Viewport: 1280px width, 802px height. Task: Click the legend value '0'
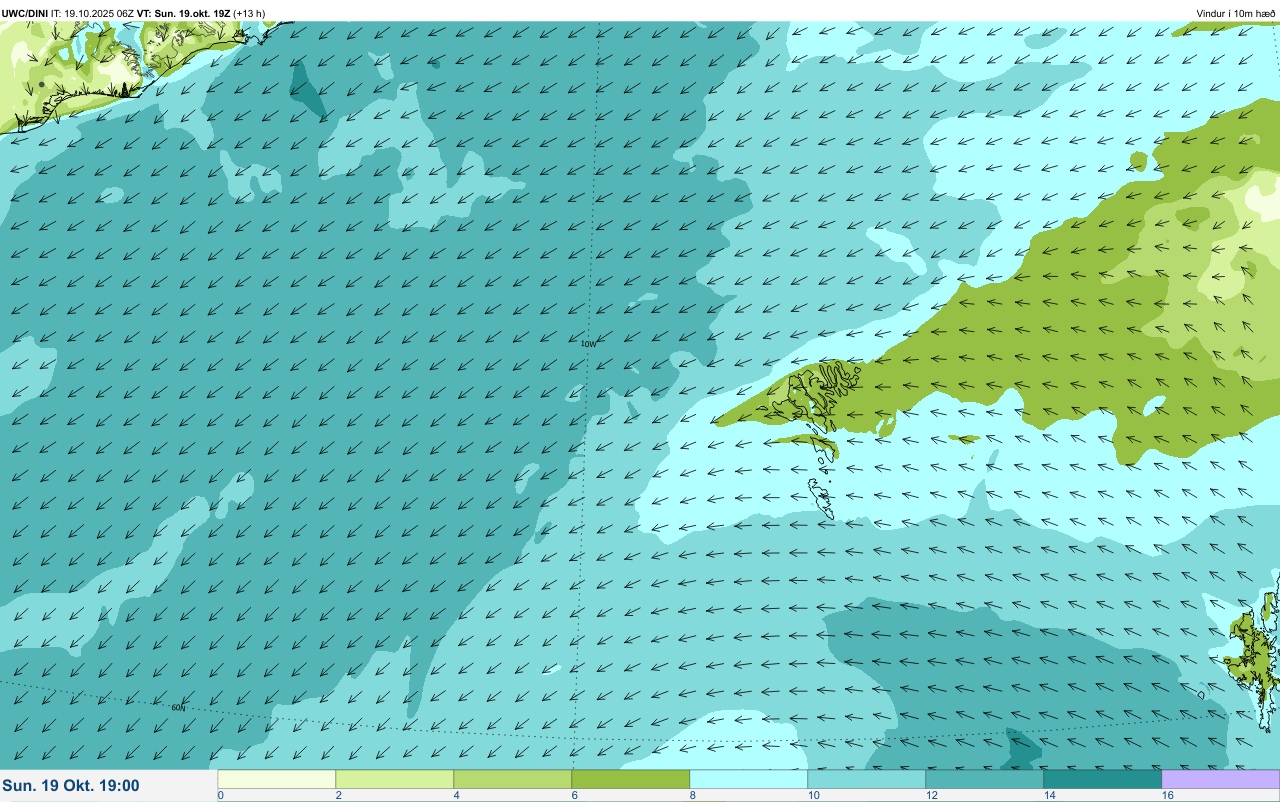pyautogui.click(x=220, y=795)
